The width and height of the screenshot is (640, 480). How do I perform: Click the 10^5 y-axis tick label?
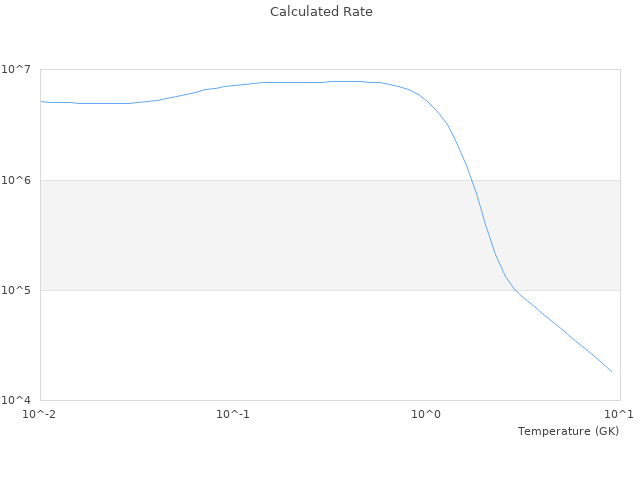click(20, 290)
